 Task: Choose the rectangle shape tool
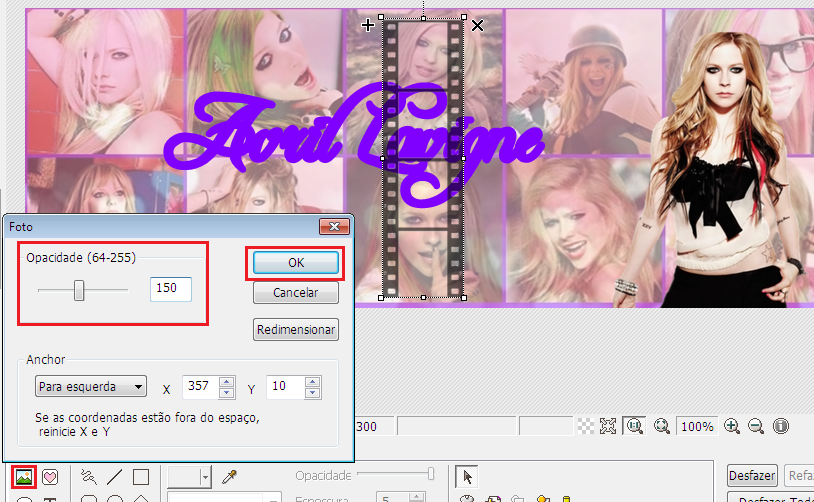pos(141,477)
